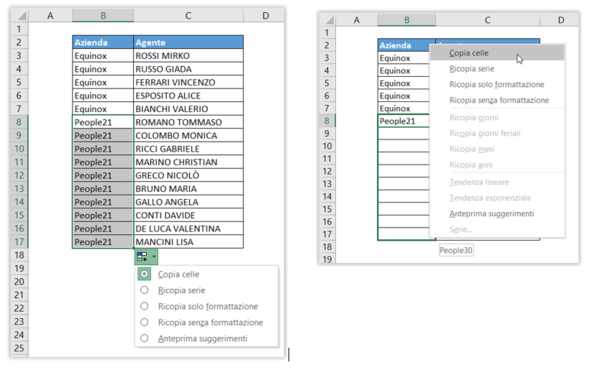Viewport: 600px width, 370px height.
Task: Click cell FERRARI VINCENZO
Action: [x=188, y=82]
